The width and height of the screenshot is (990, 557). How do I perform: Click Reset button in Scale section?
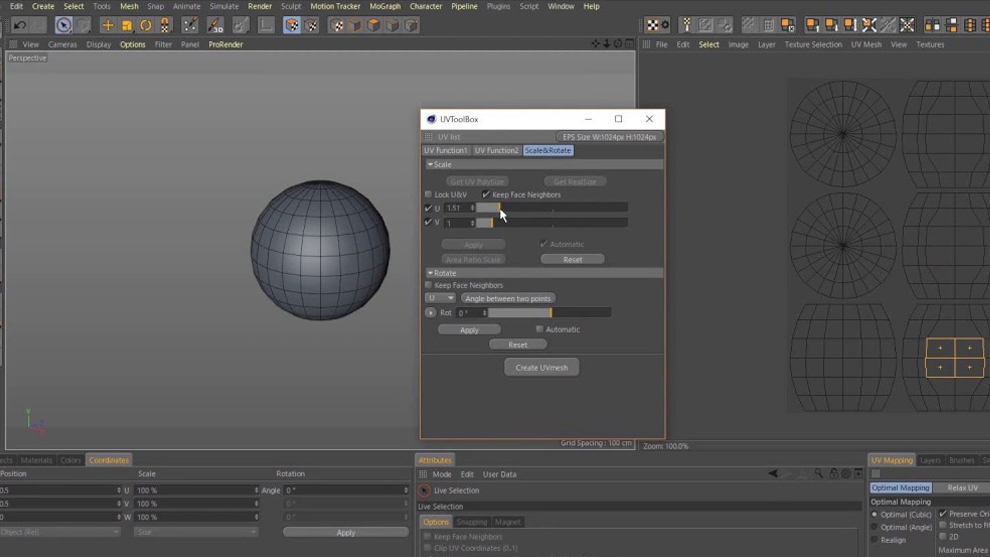tap(573, 260)
